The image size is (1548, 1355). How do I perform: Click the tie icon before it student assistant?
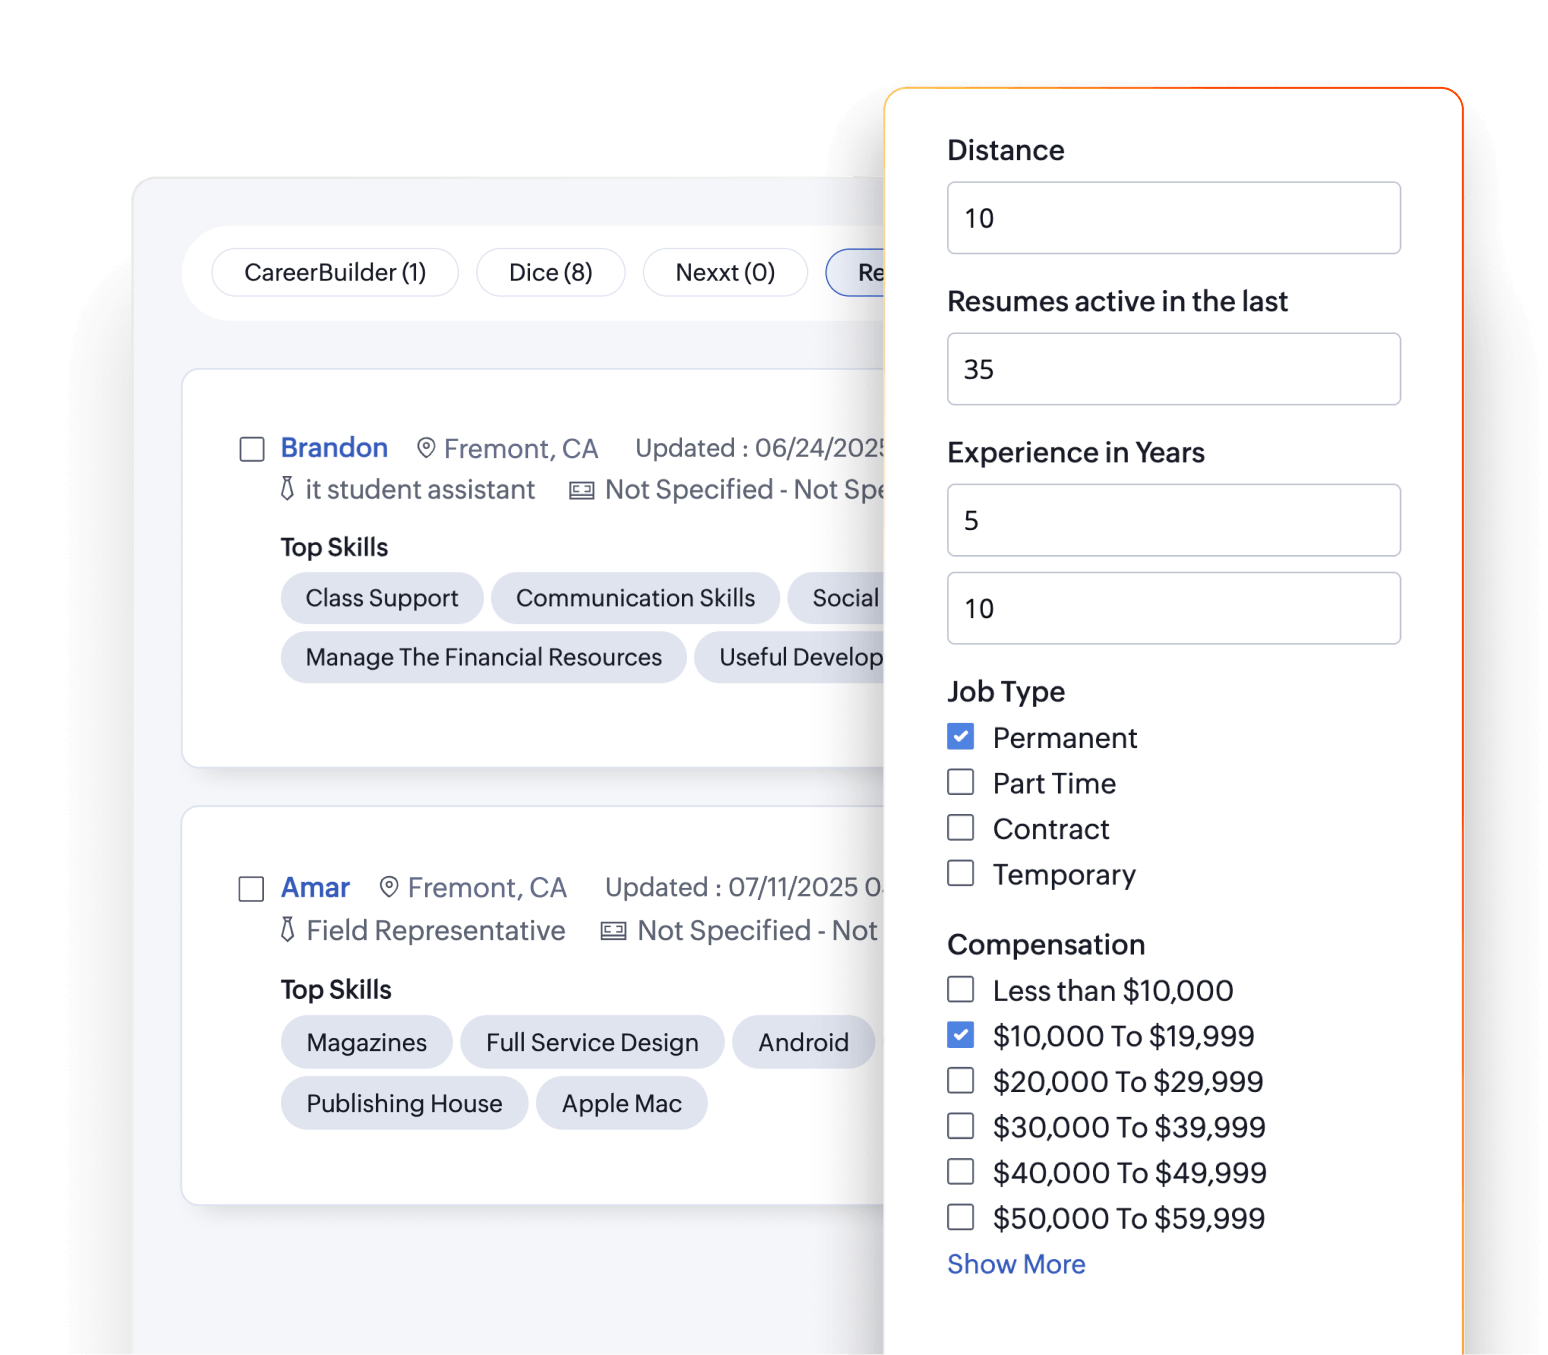(286, 489)
